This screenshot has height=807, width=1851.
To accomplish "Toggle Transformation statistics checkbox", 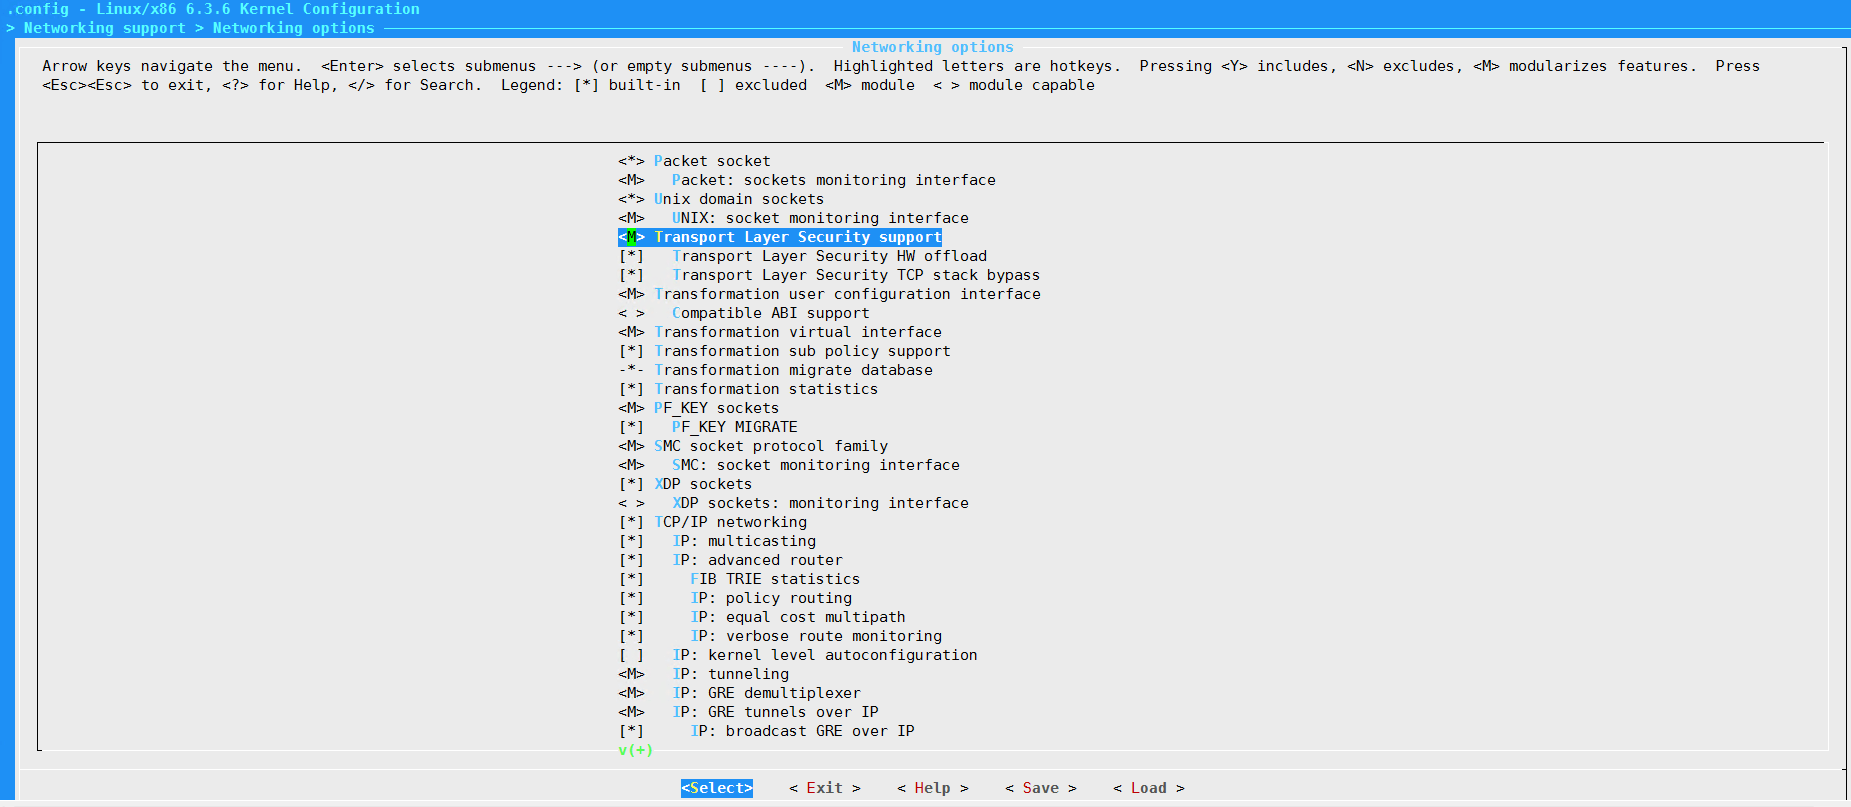I will 631,389.
